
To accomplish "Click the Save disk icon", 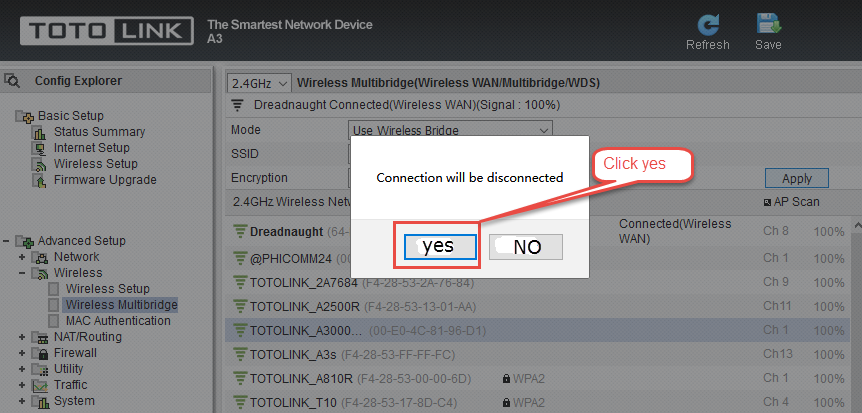I will tap(768, 24).
